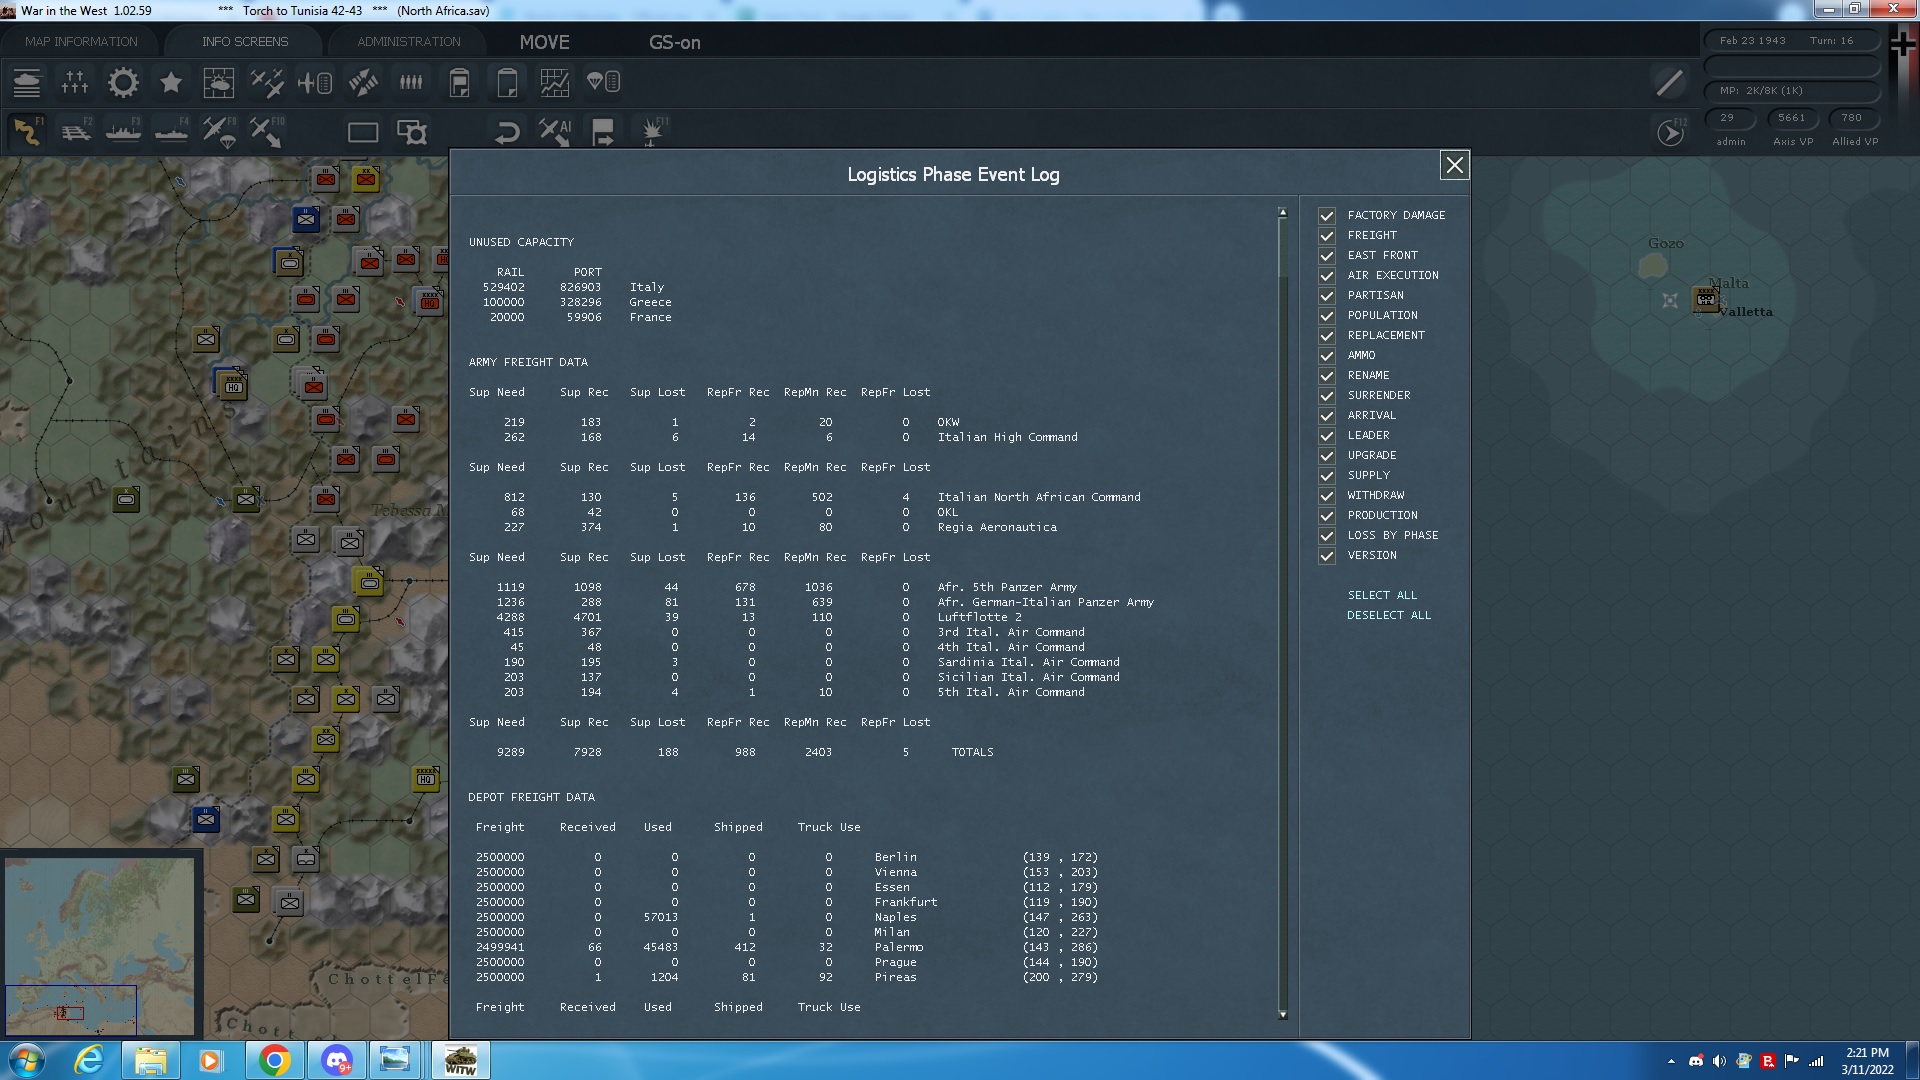Open the weather map grid icon
This screenshot has height=1080, width=1920.
point(219,83)
